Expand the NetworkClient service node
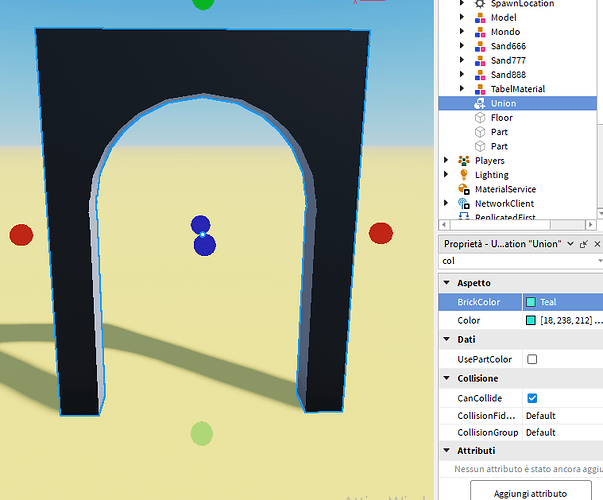Image resolution: width=603 pixels, height=500 pixels. (446, 203)
